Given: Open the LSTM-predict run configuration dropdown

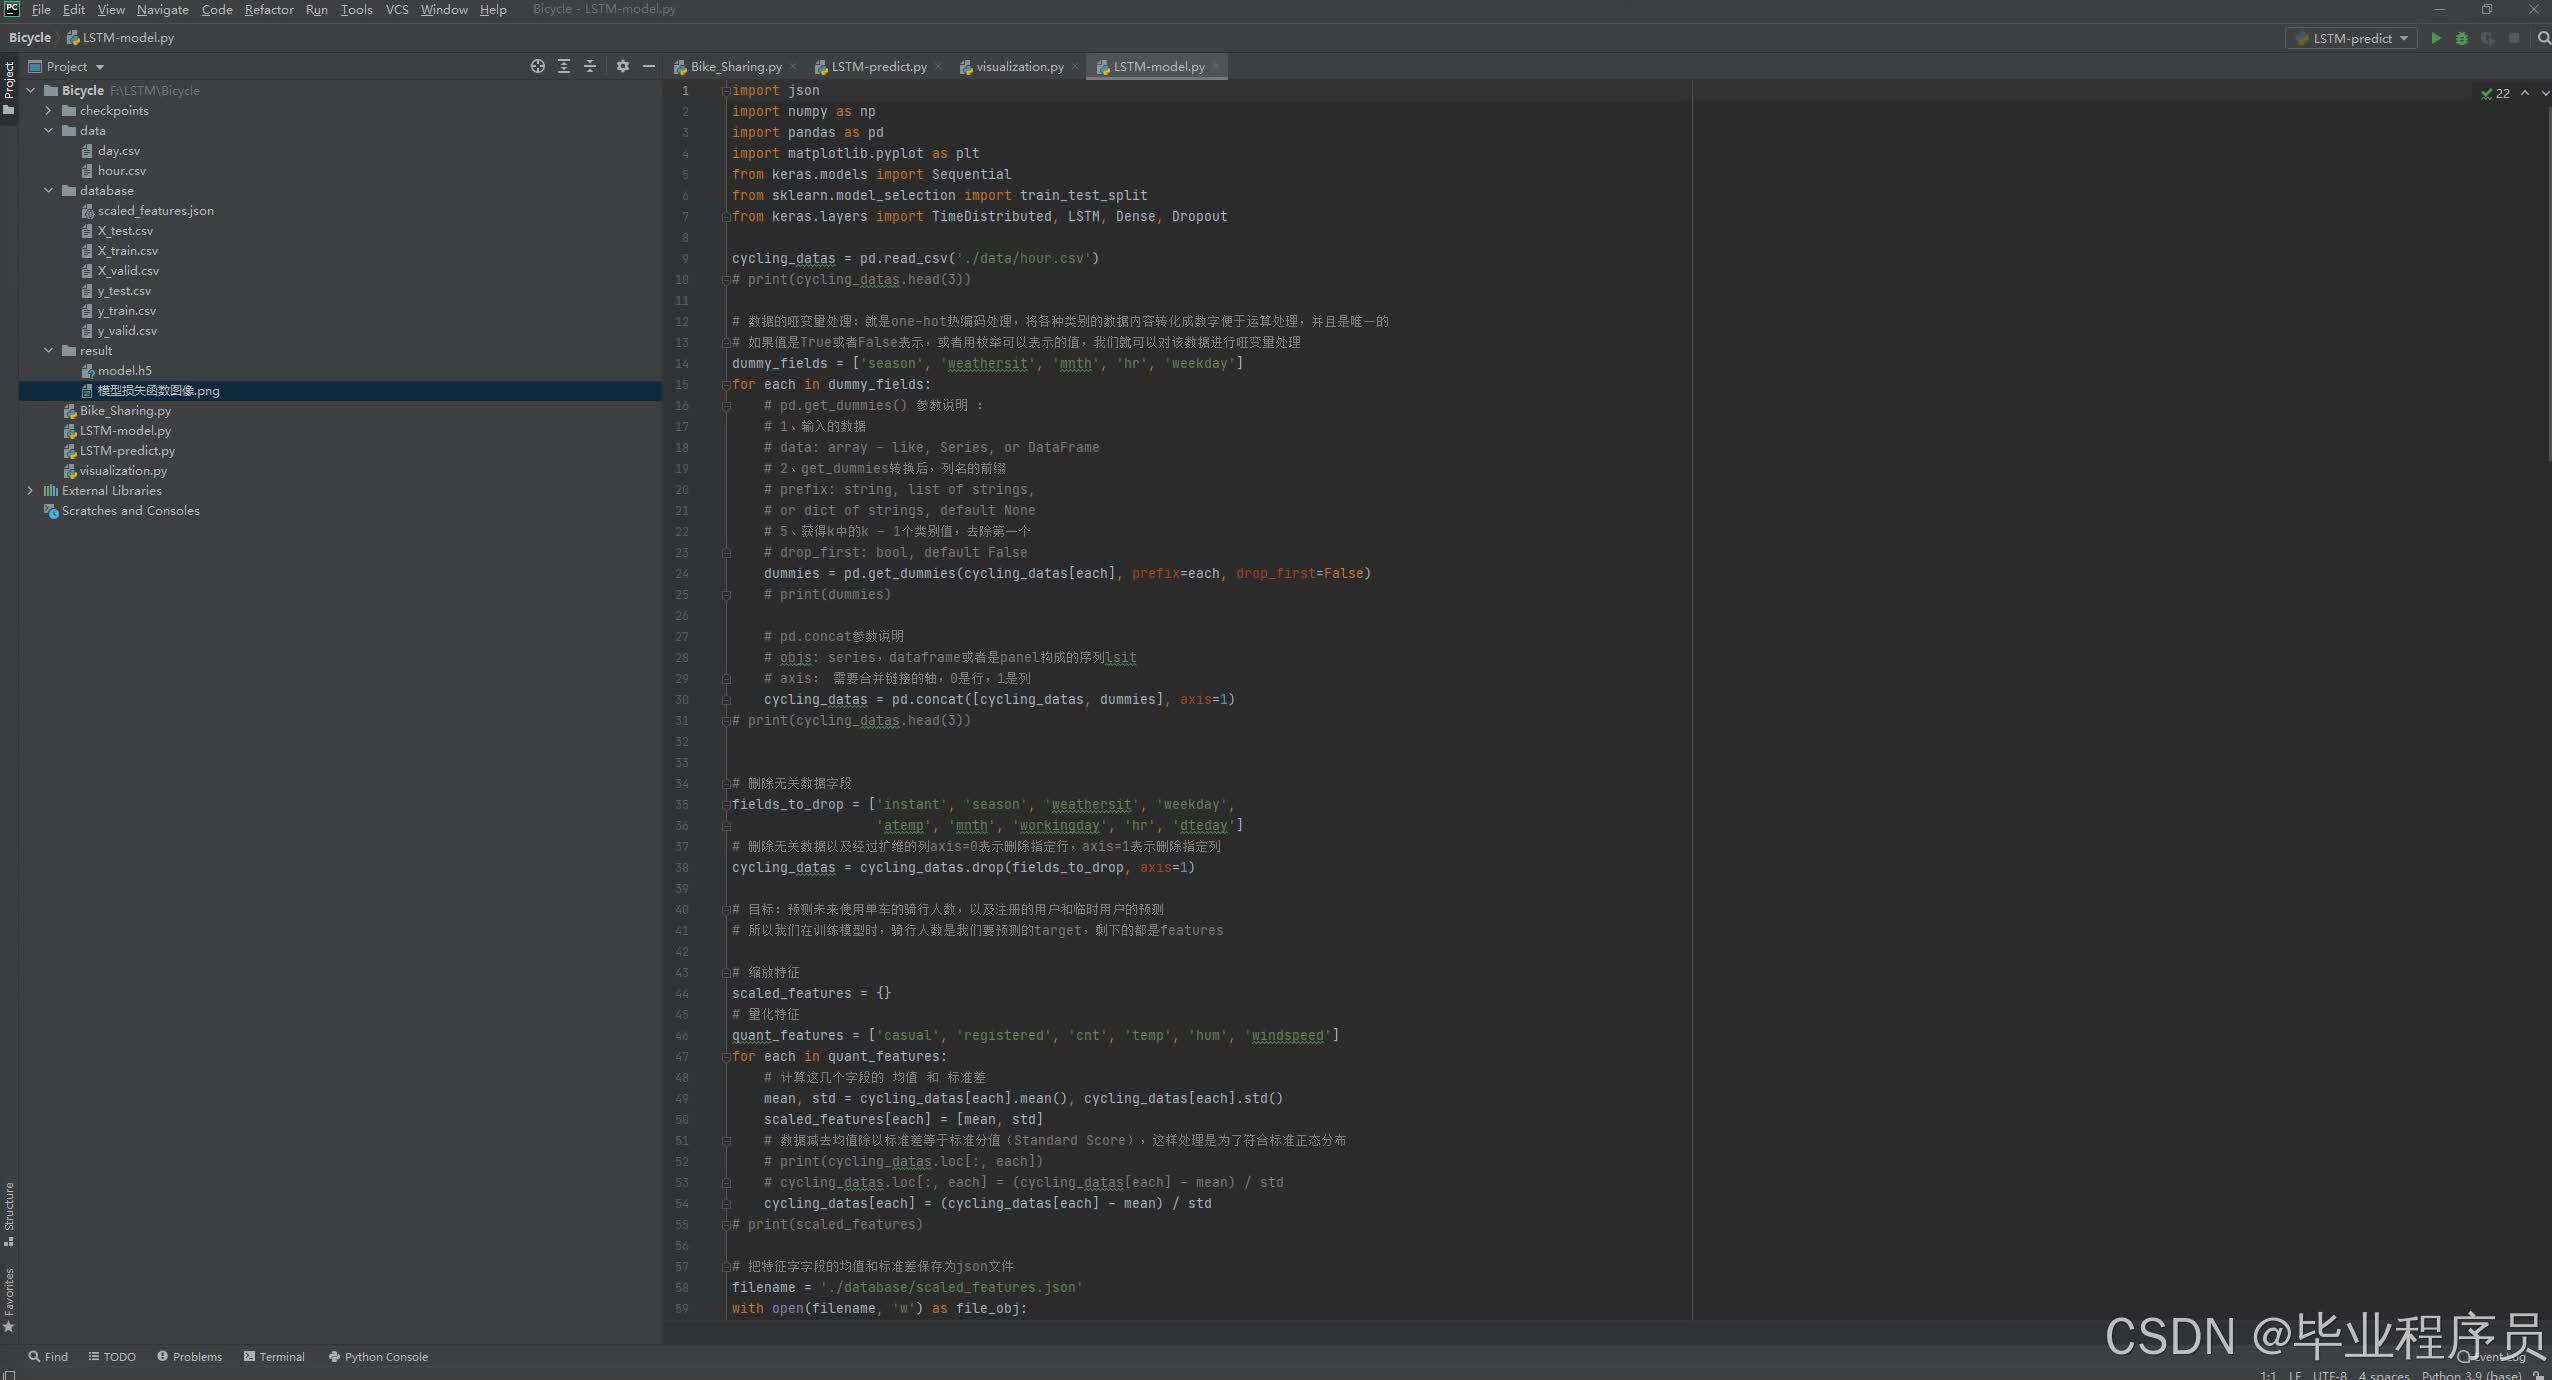Looking at the screenshot, I should 2351,38.
